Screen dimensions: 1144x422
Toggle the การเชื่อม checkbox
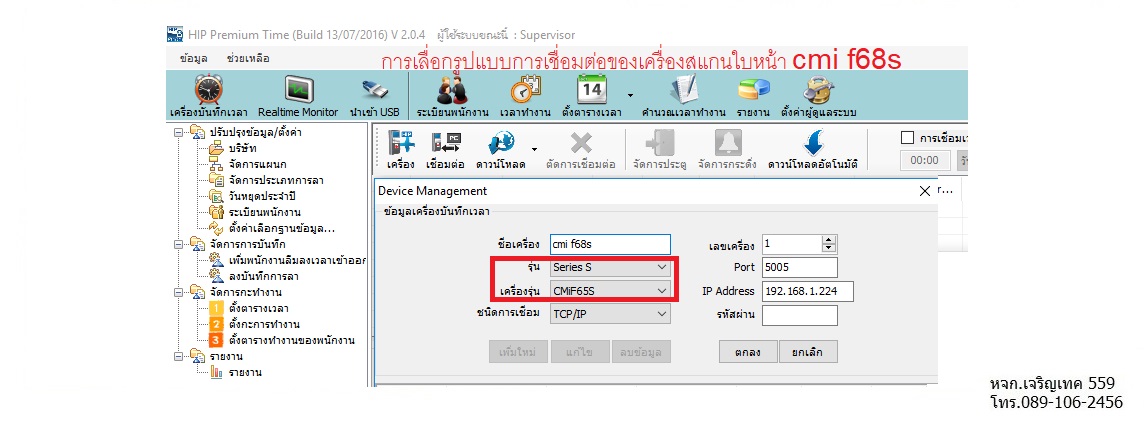click(908, 137)
